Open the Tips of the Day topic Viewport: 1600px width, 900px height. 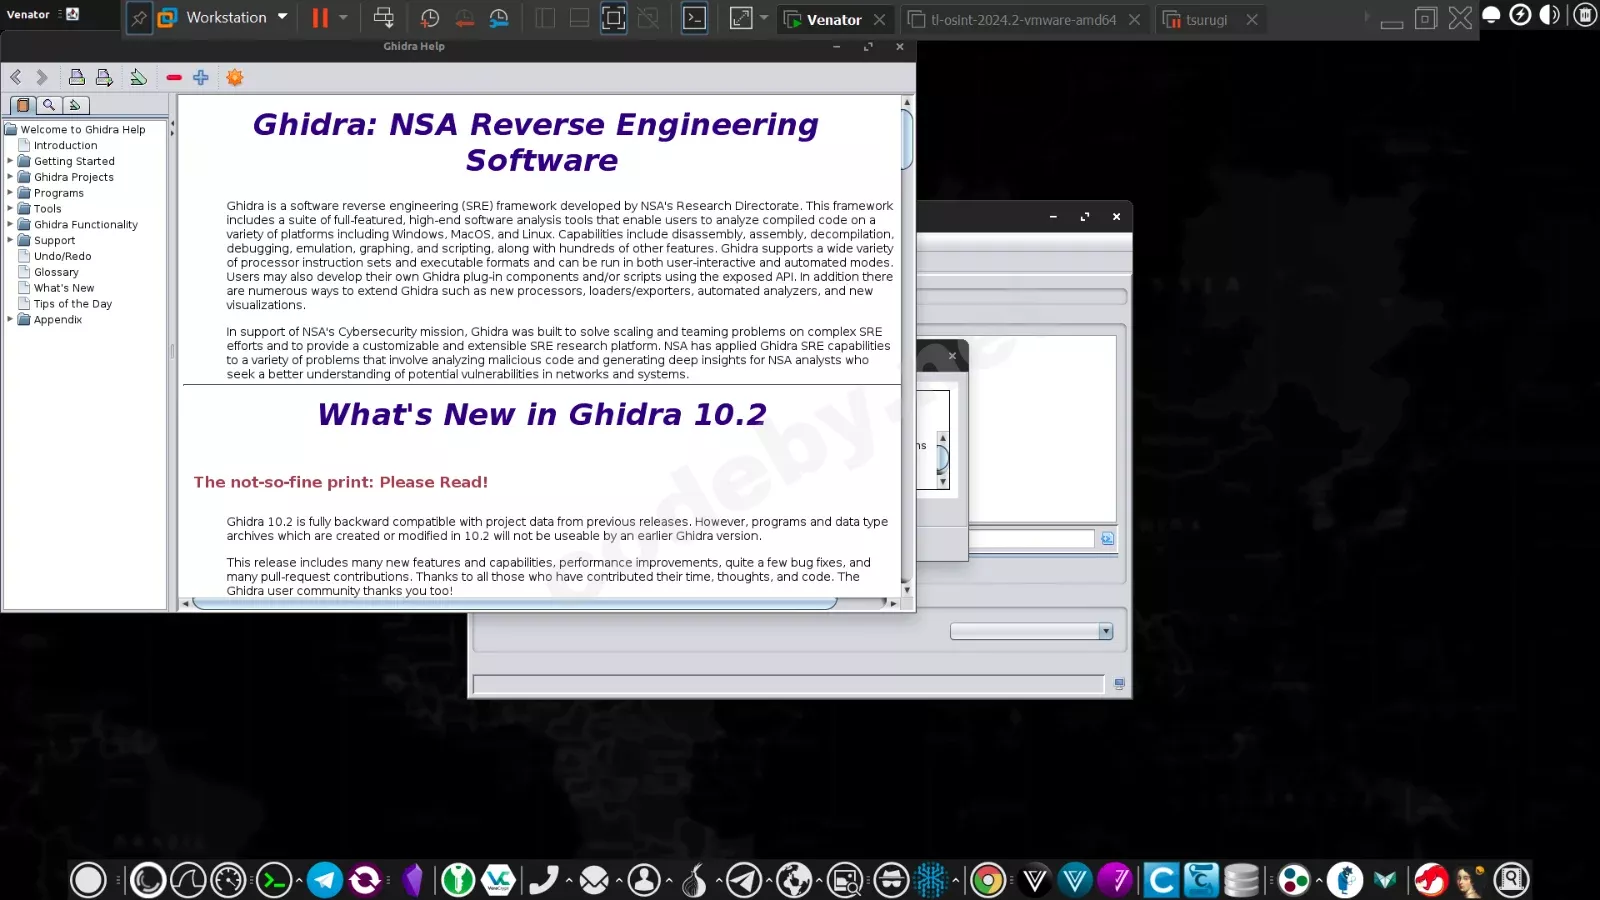(72, 304)
